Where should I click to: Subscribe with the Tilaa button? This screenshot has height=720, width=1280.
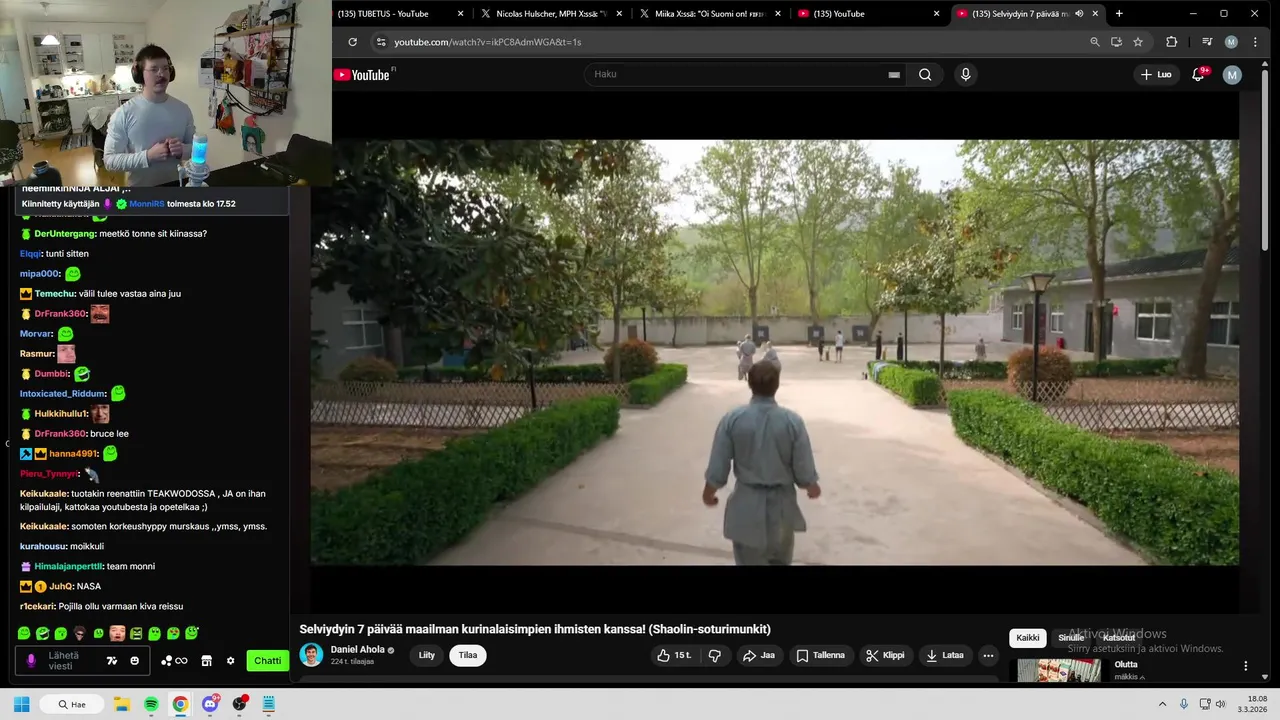(468, 656)
